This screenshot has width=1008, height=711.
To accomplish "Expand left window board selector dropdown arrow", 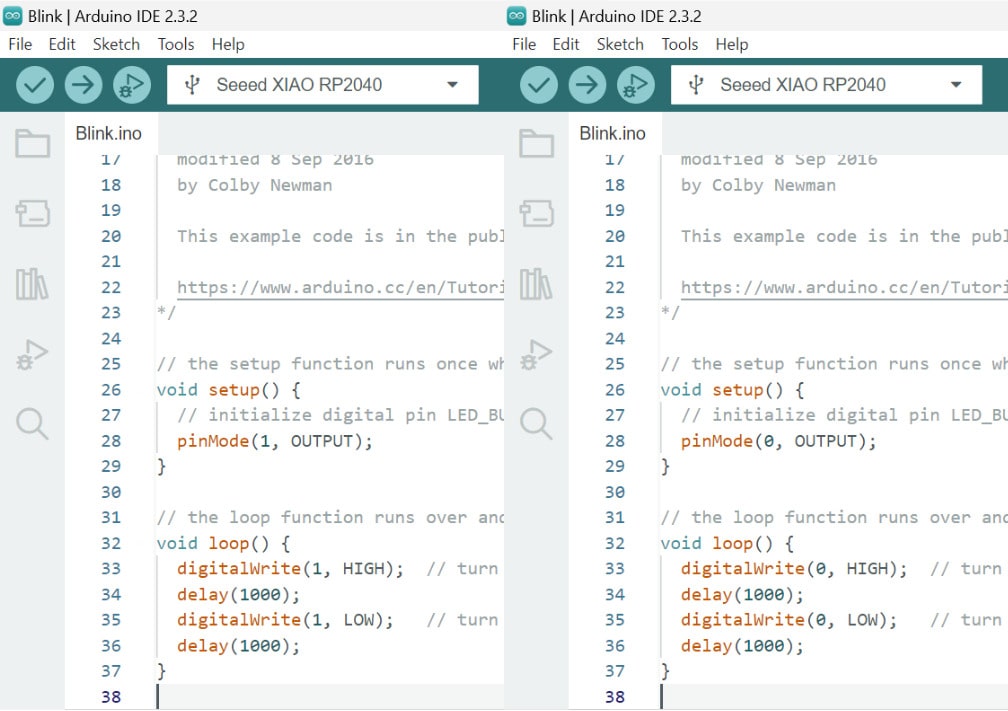I will click(453, 85).
